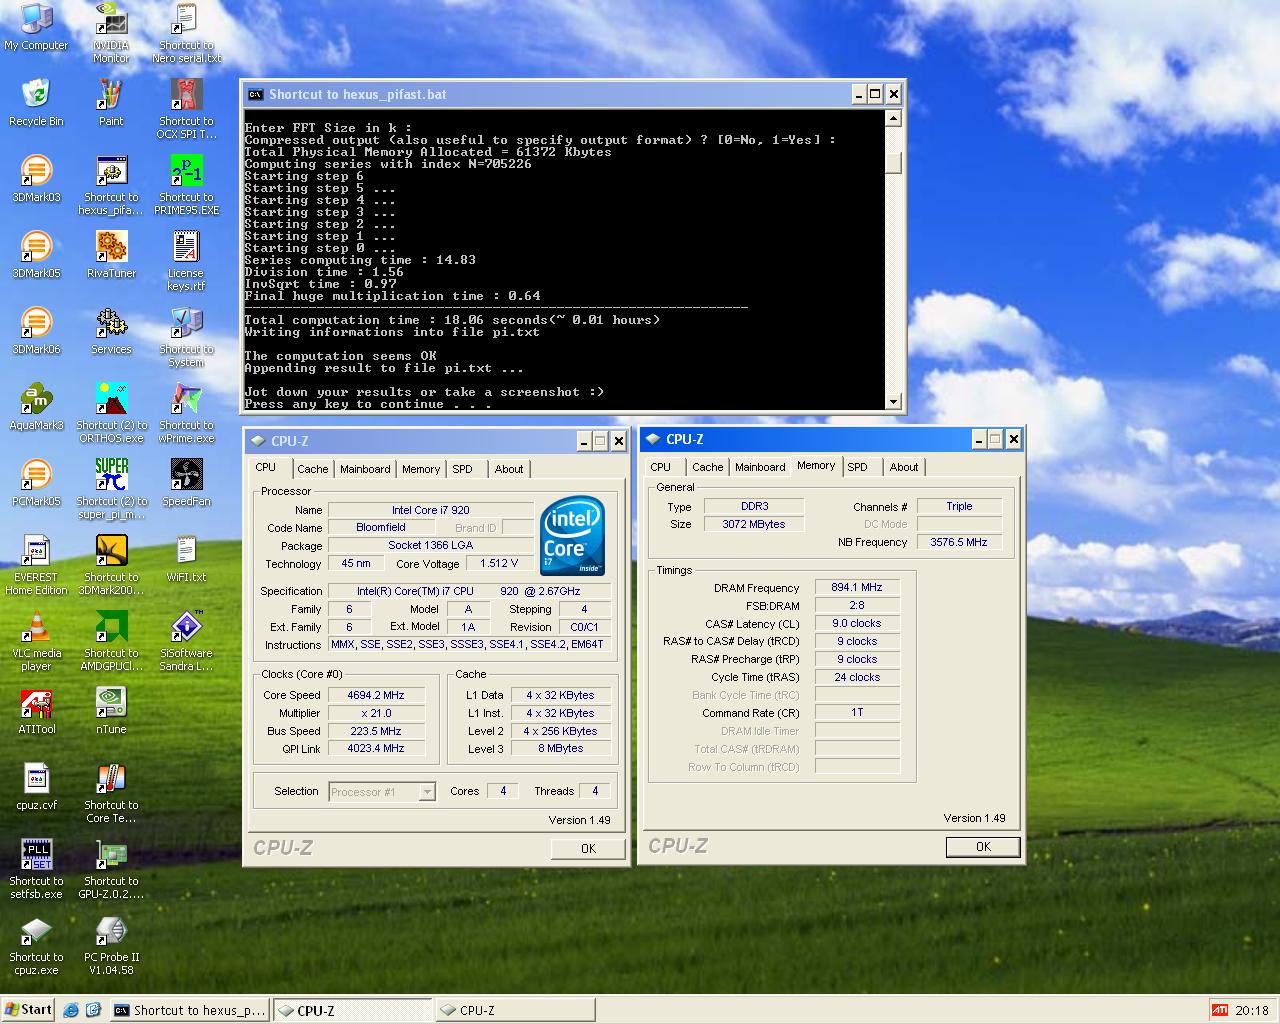Click the Core Speed value 4694.2 MHz
The width and height of the screenshot is (1280, 1024).
[x=376, y=695]
